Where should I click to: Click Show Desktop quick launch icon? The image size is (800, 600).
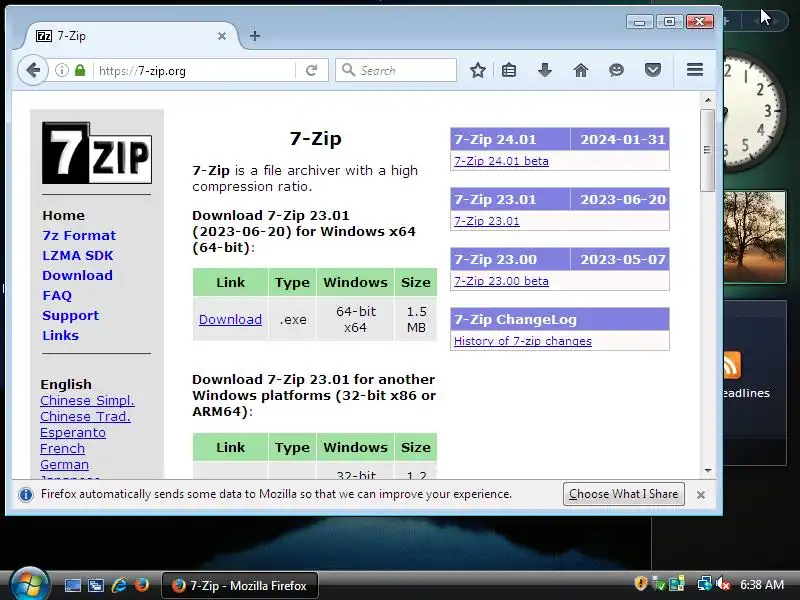[72, 585]
